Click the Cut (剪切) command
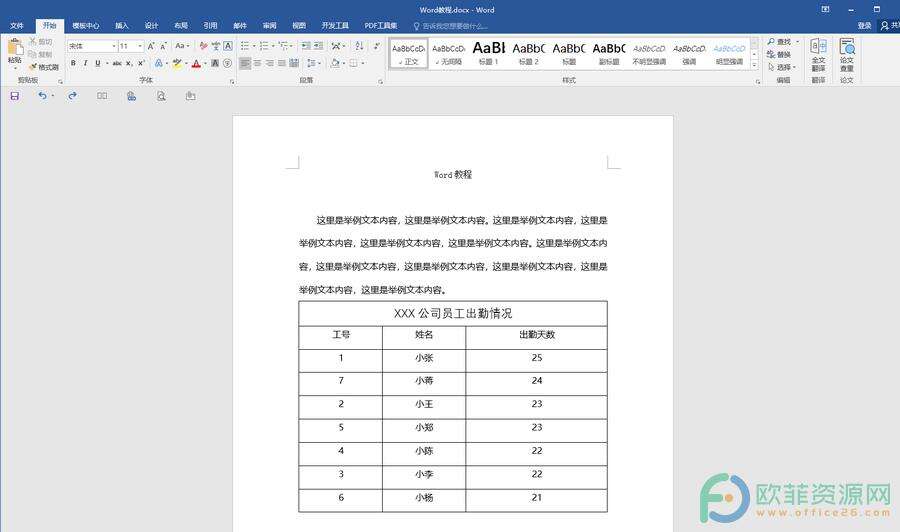The image size is (900, 532). 41,42
